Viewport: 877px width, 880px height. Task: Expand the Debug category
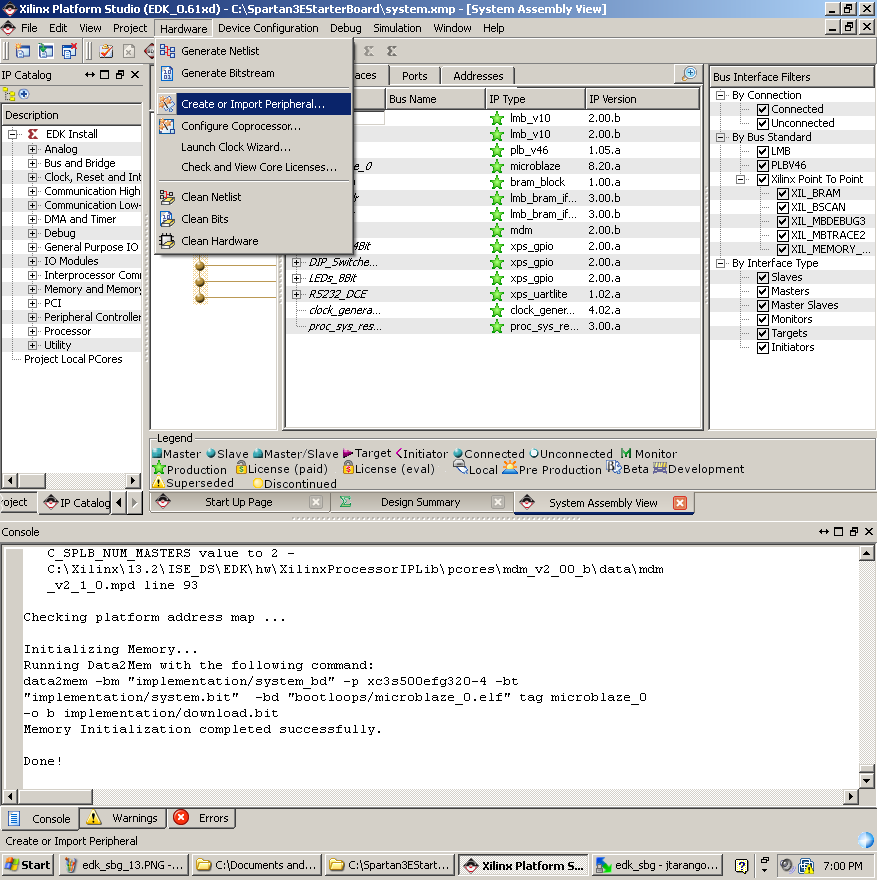[33, 233]
